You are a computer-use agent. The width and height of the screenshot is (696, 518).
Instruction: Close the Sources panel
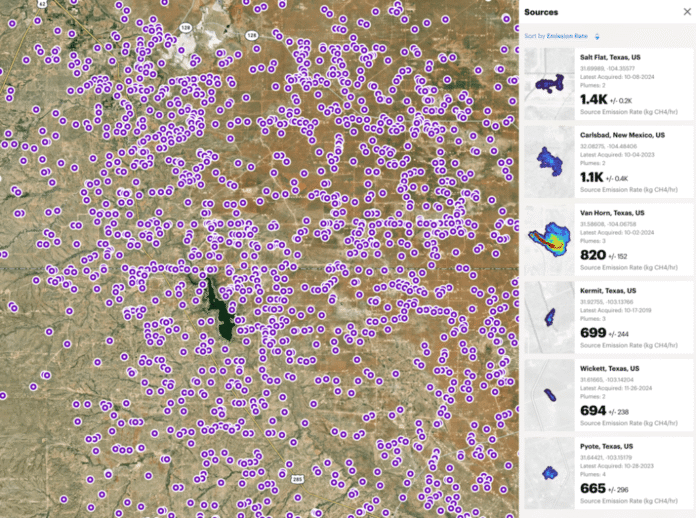[x=685, y=12]
